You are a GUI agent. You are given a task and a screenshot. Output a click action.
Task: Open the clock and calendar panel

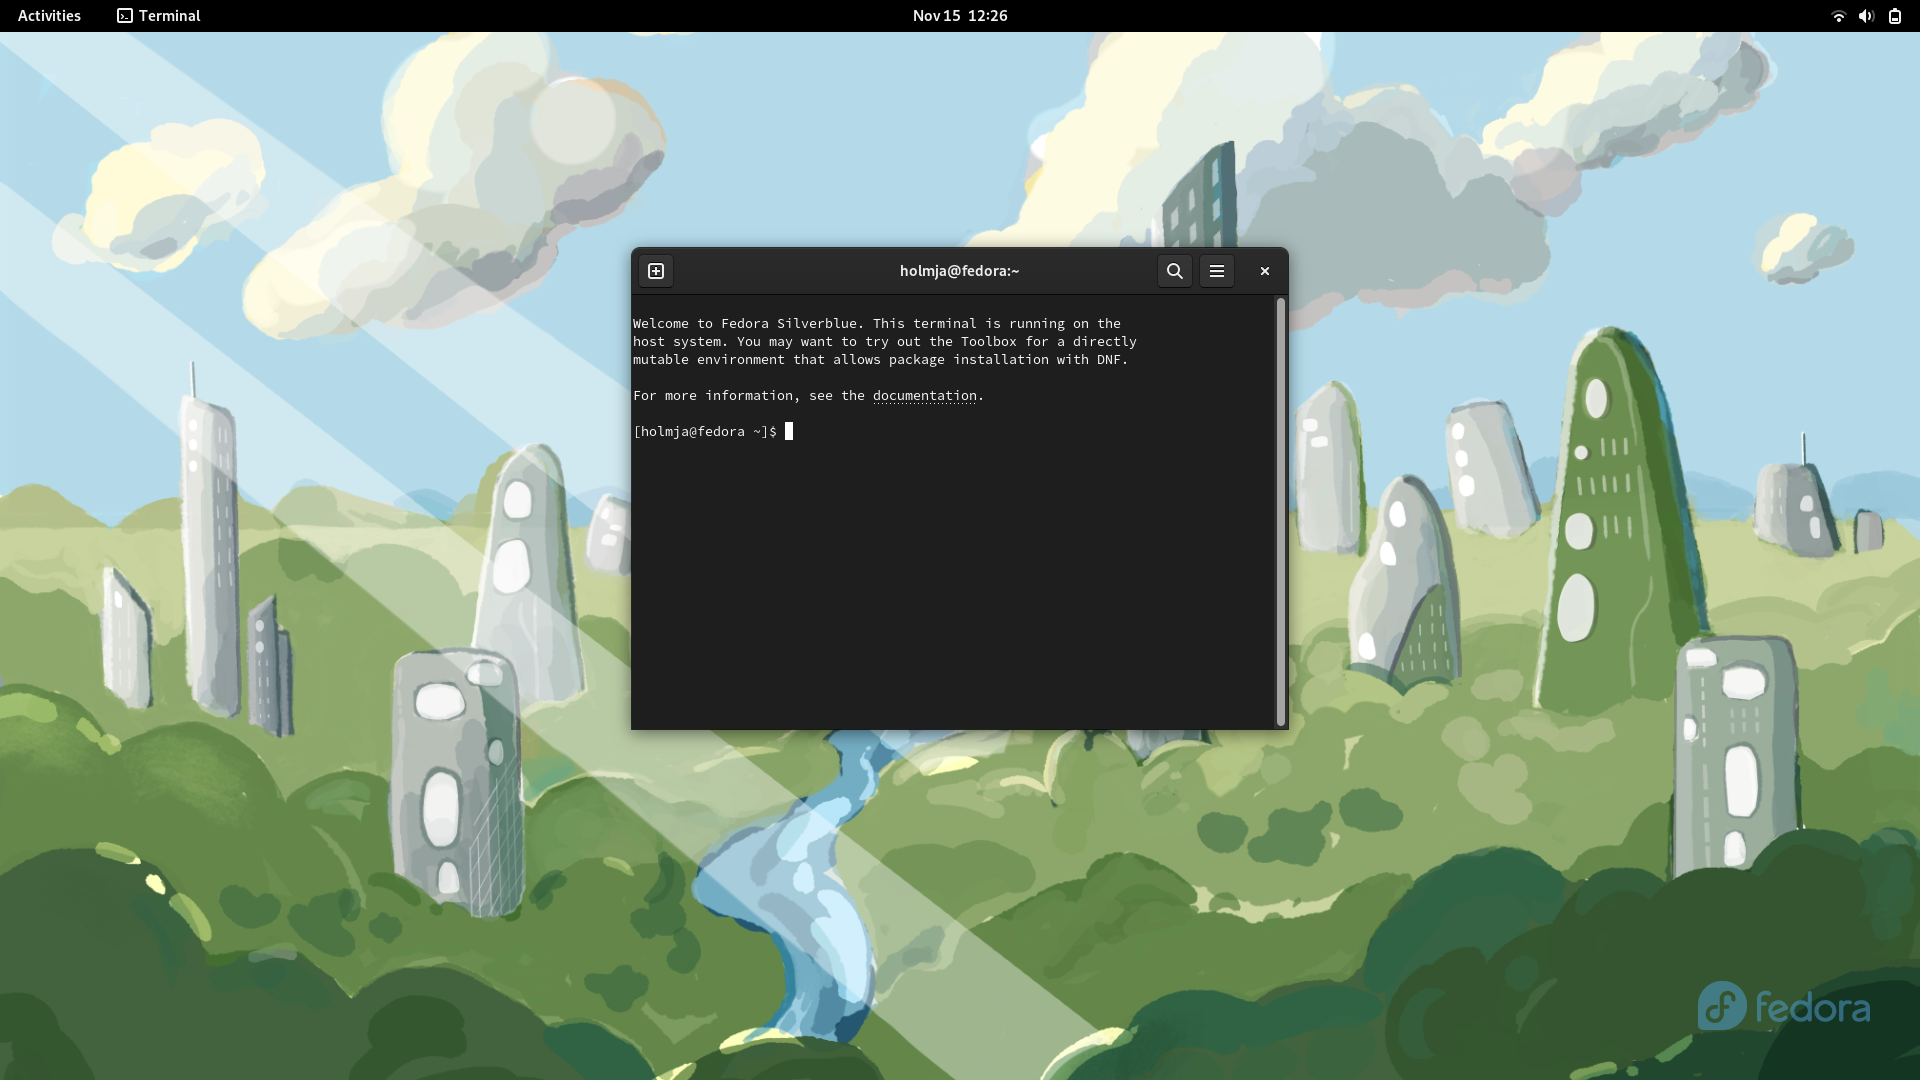point(960,16)
